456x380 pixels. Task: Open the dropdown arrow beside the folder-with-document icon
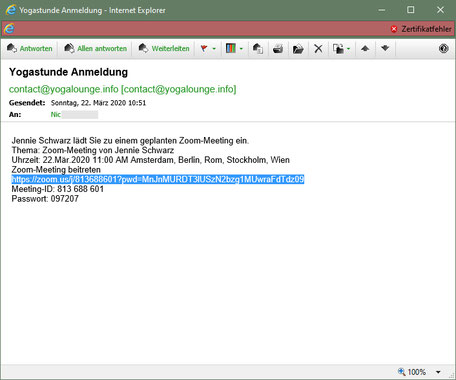pos(349,49)
